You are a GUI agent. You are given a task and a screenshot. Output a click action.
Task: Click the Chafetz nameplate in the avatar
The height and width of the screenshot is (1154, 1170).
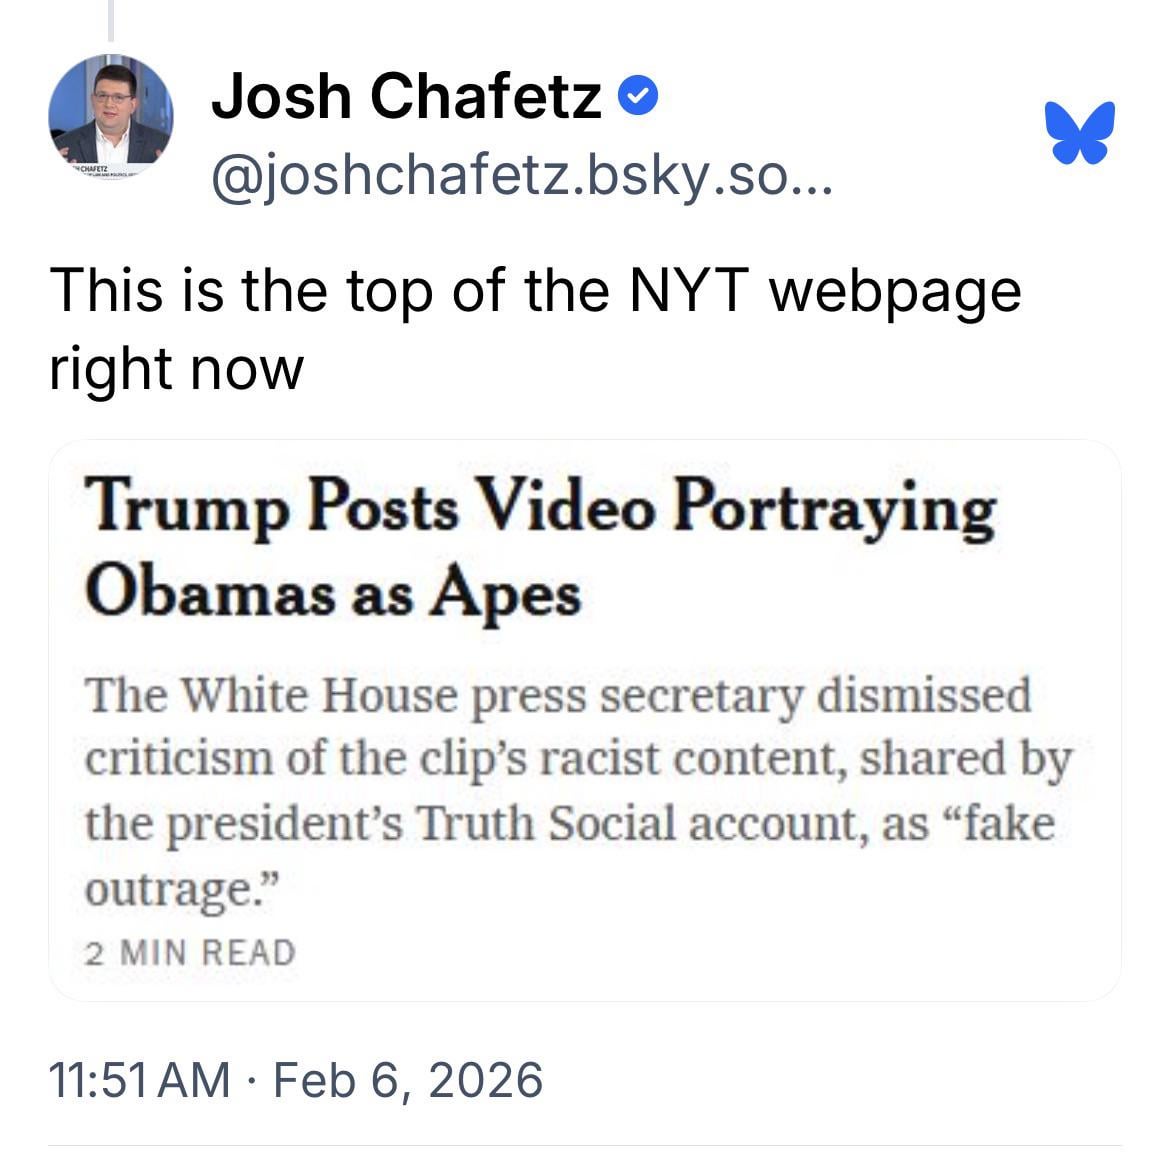98,170
